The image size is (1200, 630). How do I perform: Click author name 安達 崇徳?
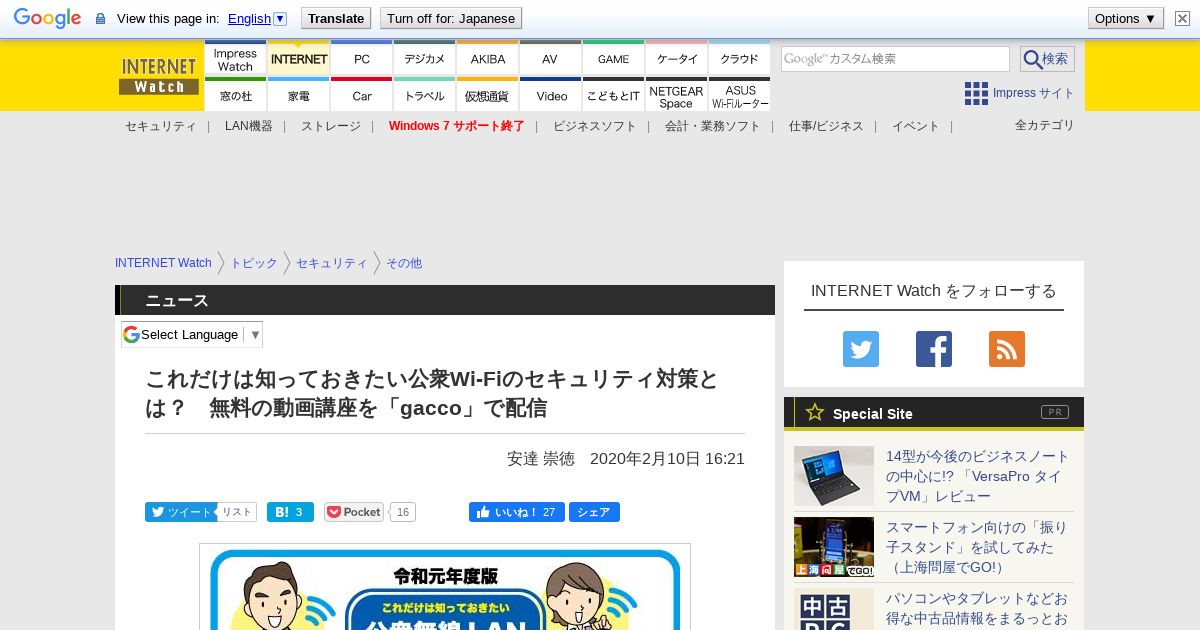coord(541,459)
